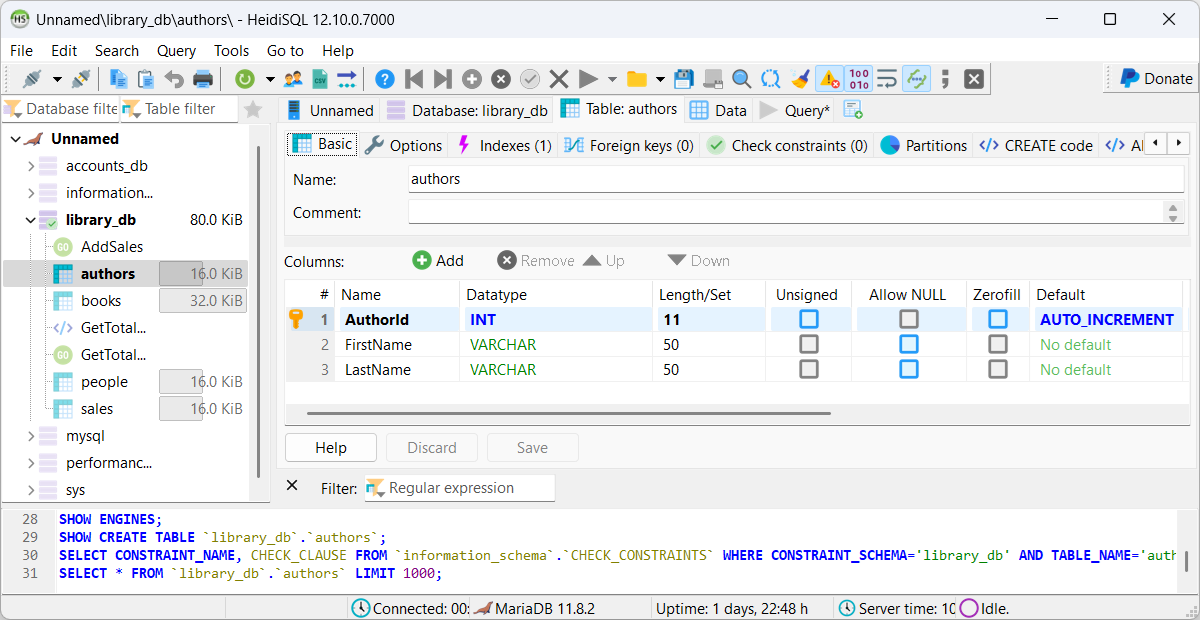Click the Find text magnifier icon
1200x620 pixels.
741,79
